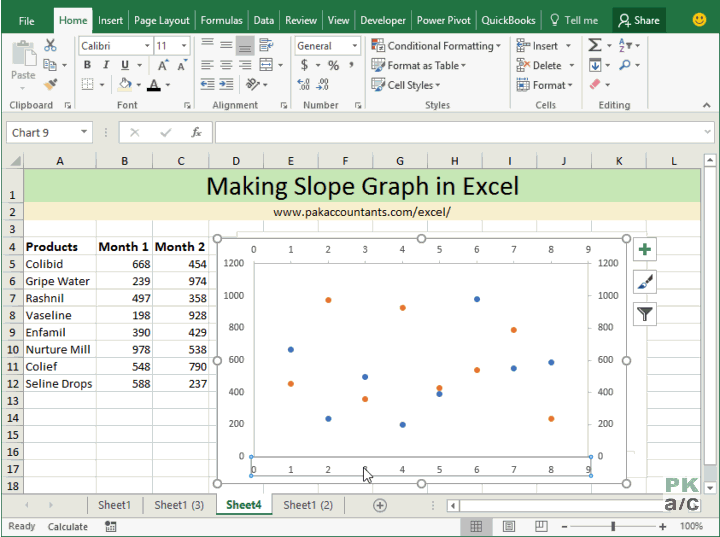
Task: Toggle Middle Align
Action: pyautogui.click(x=226, y=45)
